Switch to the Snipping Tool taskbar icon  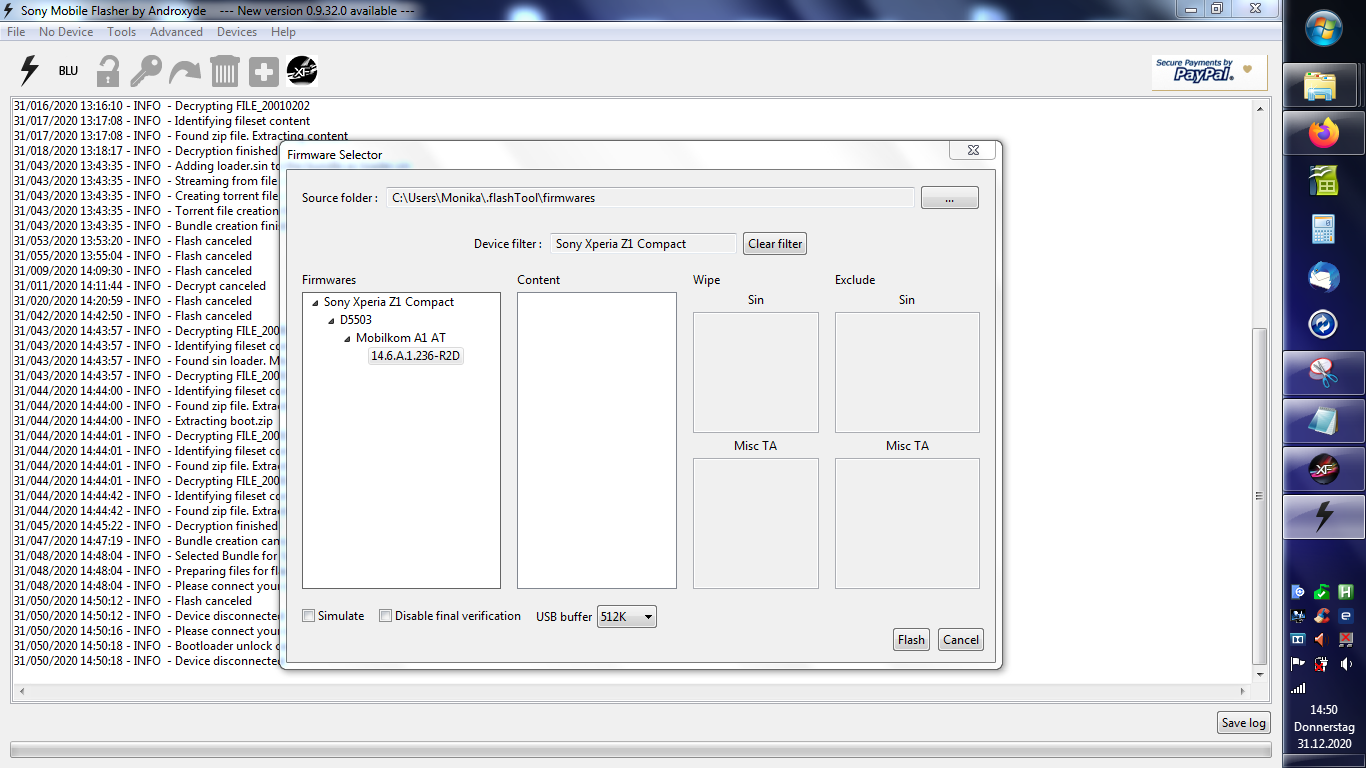[1324, 373]
